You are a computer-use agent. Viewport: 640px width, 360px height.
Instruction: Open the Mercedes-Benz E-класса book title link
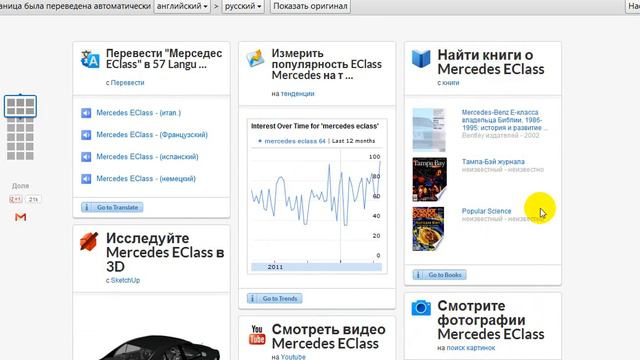[504, 120]
